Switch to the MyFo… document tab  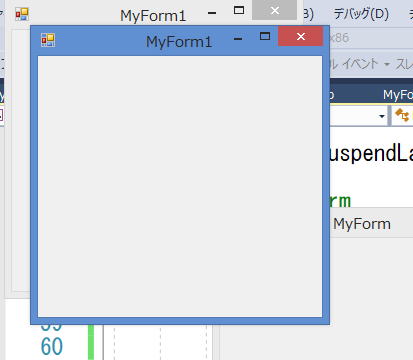[398, 95]
